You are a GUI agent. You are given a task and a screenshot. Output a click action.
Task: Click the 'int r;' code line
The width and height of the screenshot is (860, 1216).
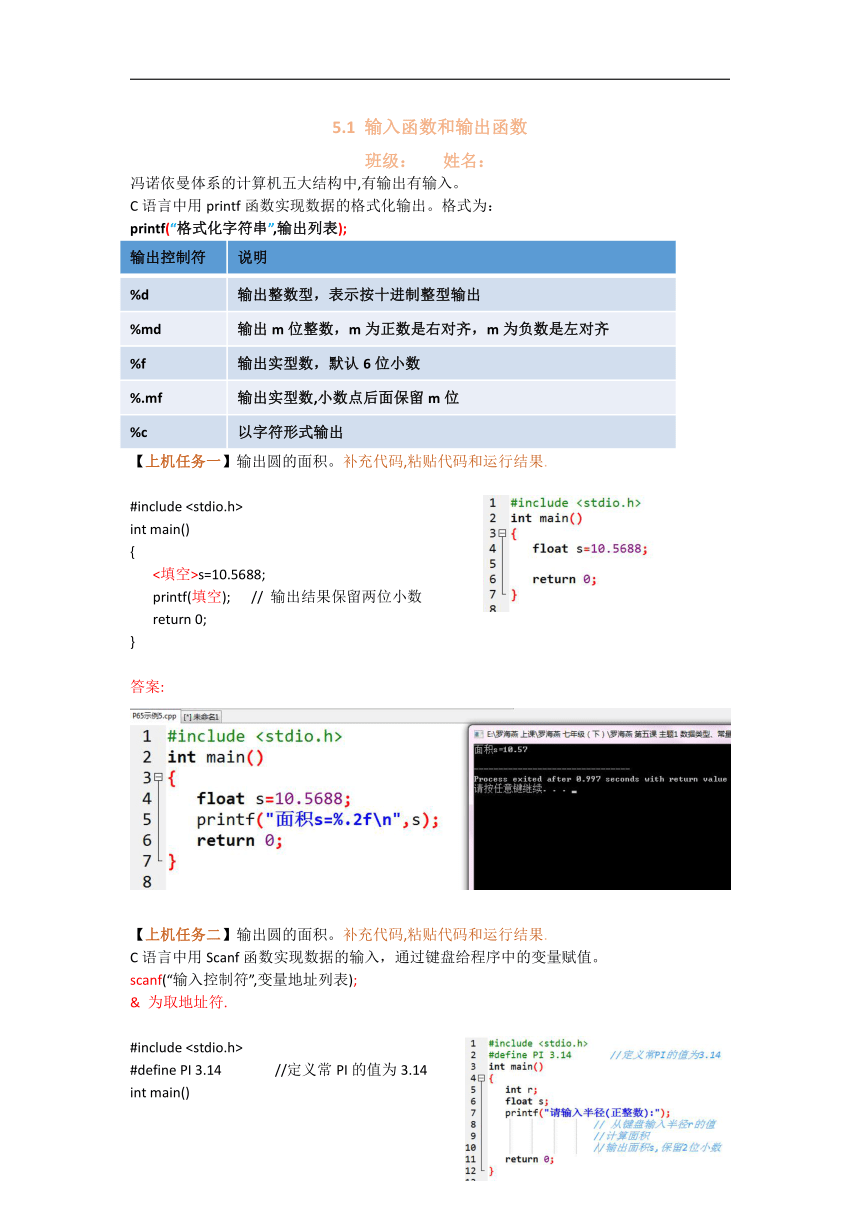click(521, 1089)
